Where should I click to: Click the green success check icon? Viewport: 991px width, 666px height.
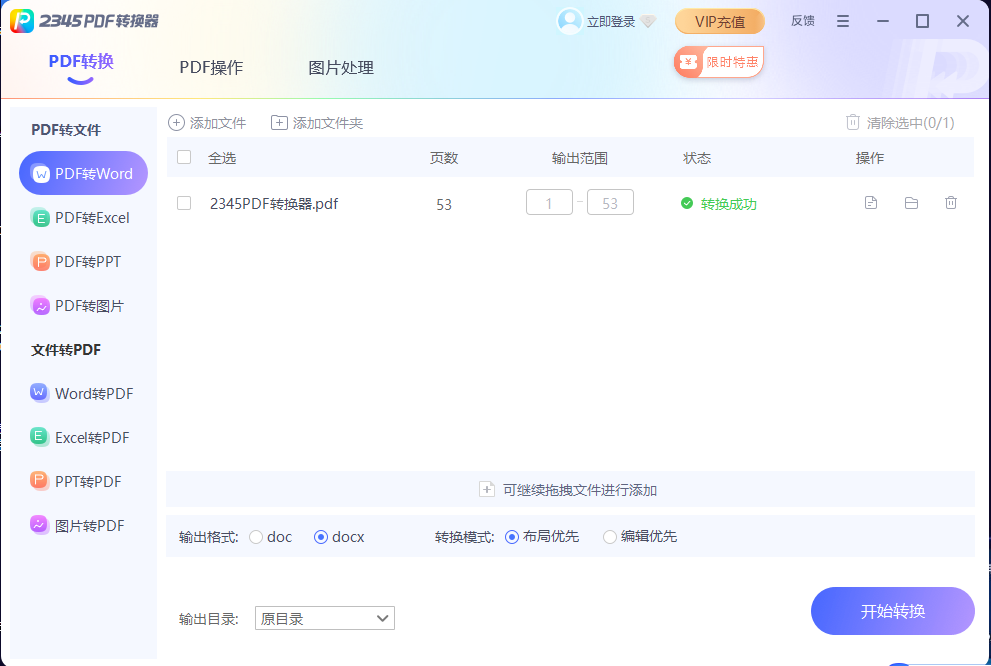[687, 203]
